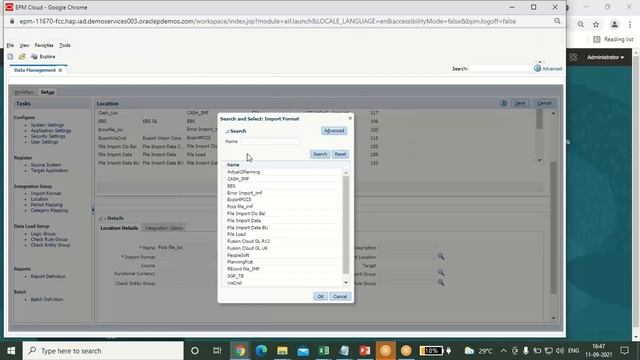Click the New document icon in toolbar
The height and width of the screenshot is (360, 640).
10,56
